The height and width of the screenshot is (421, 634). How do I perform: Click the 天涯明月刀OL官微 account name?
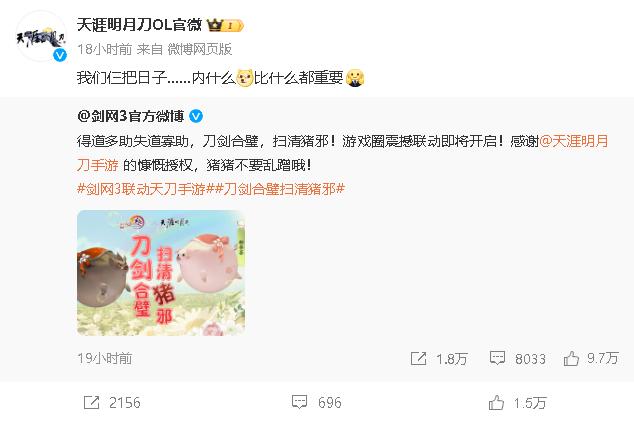tap(139, 25)
